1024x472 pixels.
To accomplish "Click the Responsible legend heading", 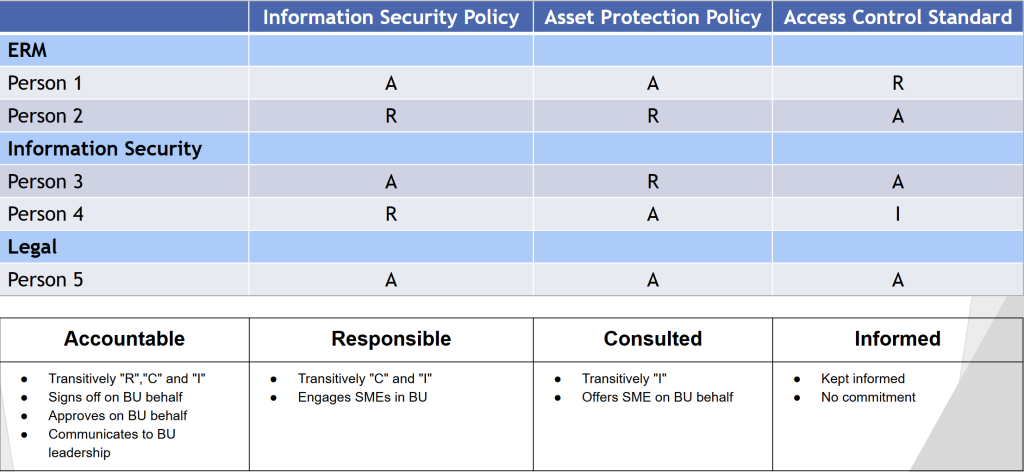I will [390, 339].
